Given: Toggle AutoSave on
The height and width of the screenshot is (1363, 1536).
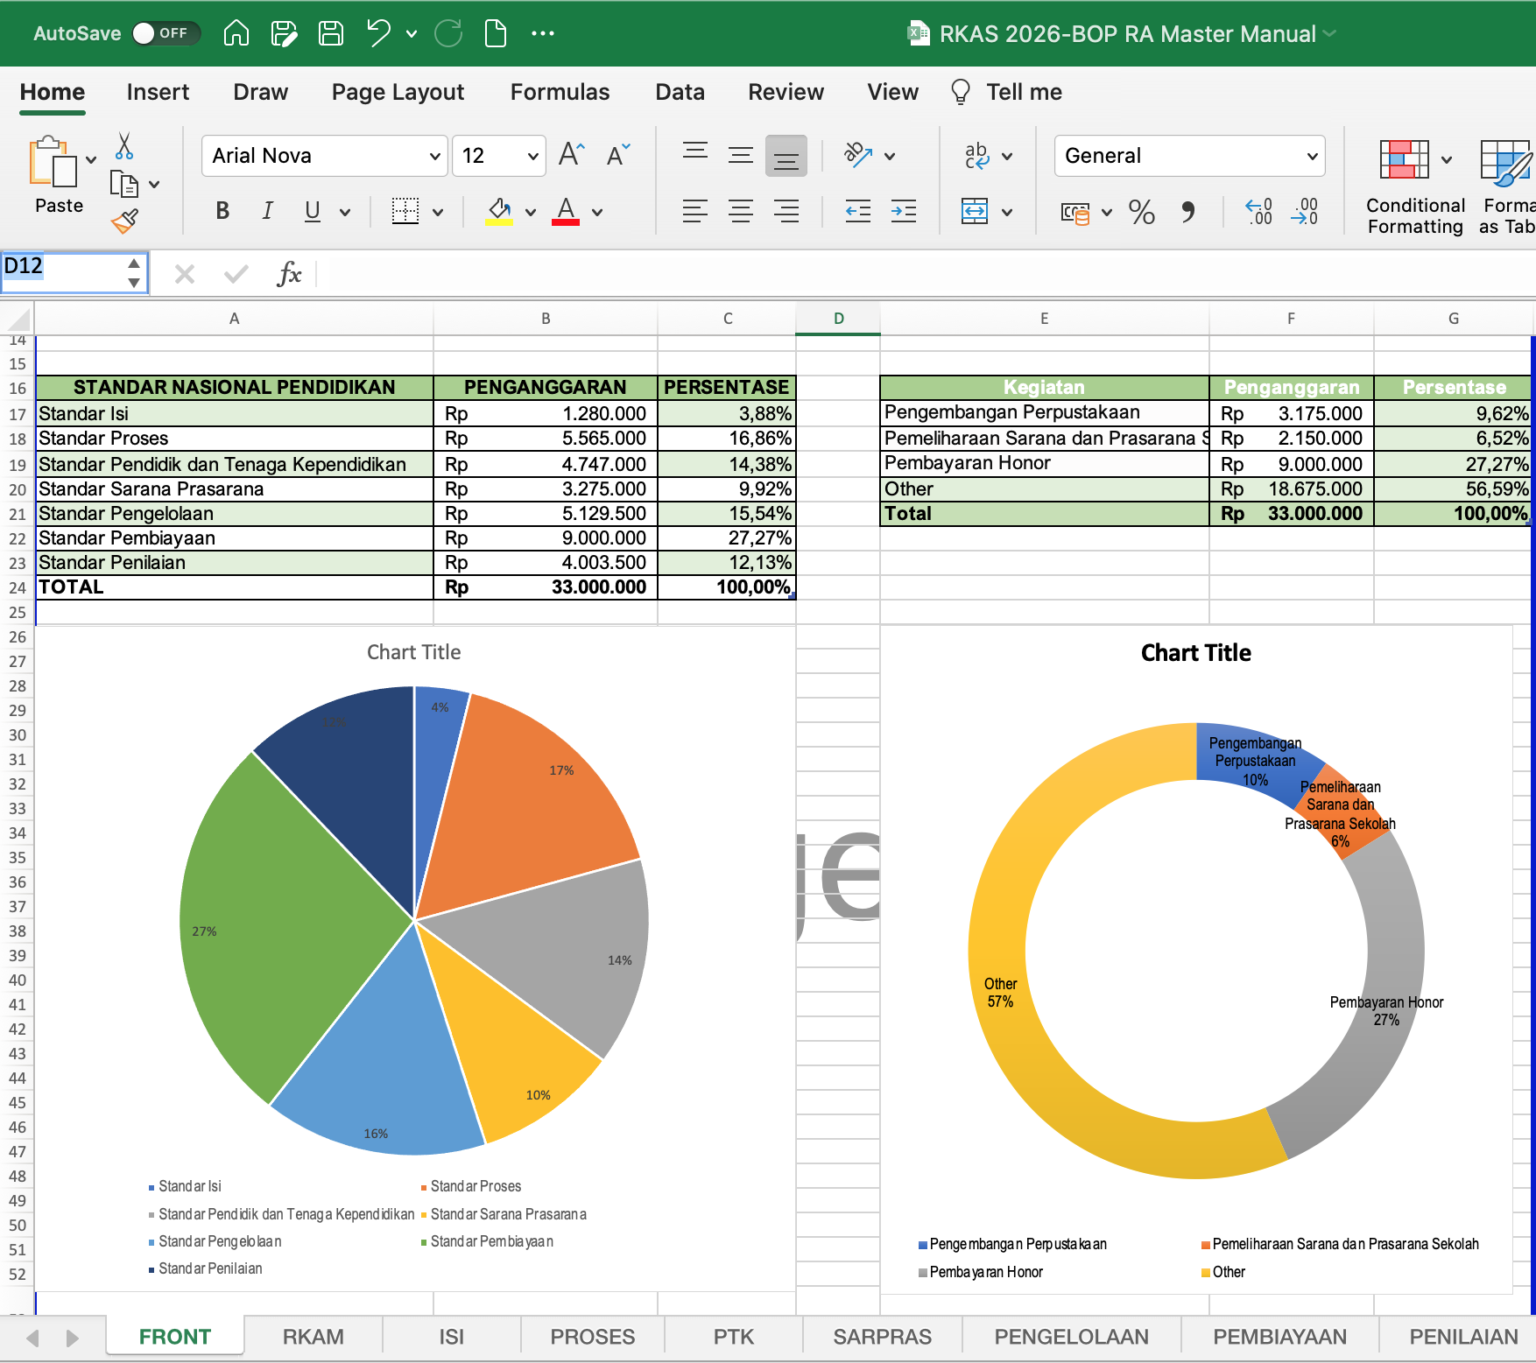Looking at the screenshot, I should [166, 32].
